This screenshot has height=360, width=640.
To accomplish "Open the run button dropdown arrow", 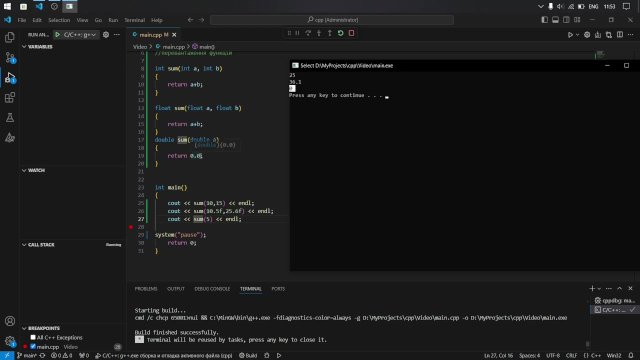I will tap(577, 35).
